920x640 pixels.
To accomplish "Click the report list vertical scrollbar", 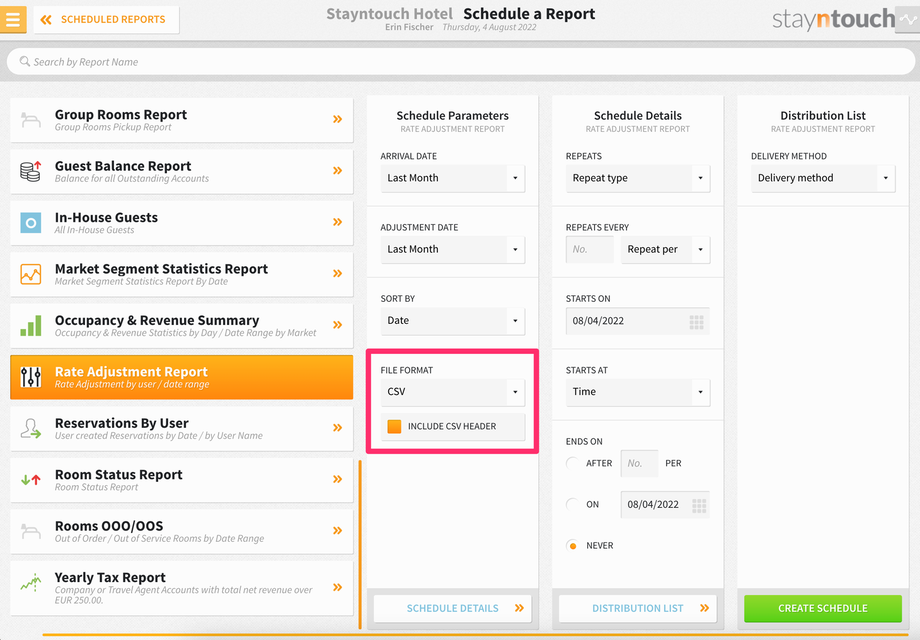I will pyautogui.click(x=360, y=544).
